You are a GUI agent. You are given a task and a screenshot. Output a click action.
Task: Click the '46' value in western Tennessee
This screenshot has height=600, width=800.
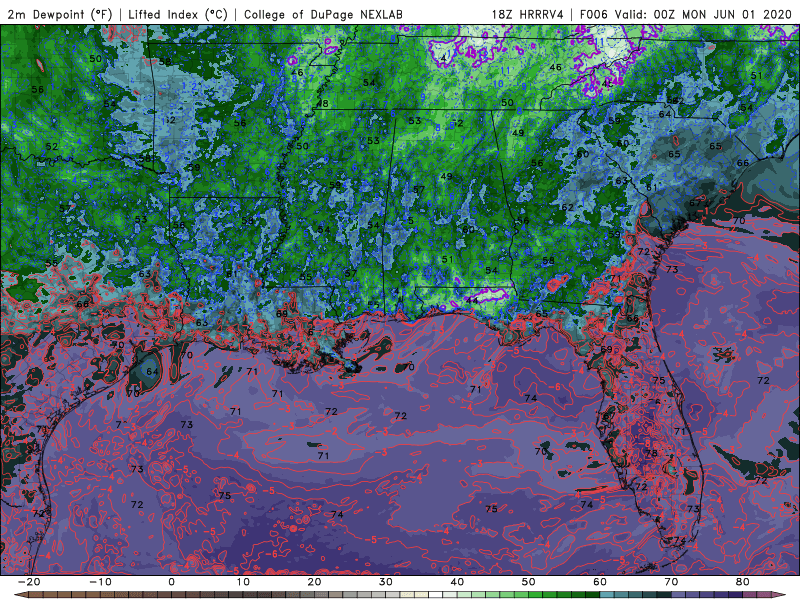tap(297, 73)
